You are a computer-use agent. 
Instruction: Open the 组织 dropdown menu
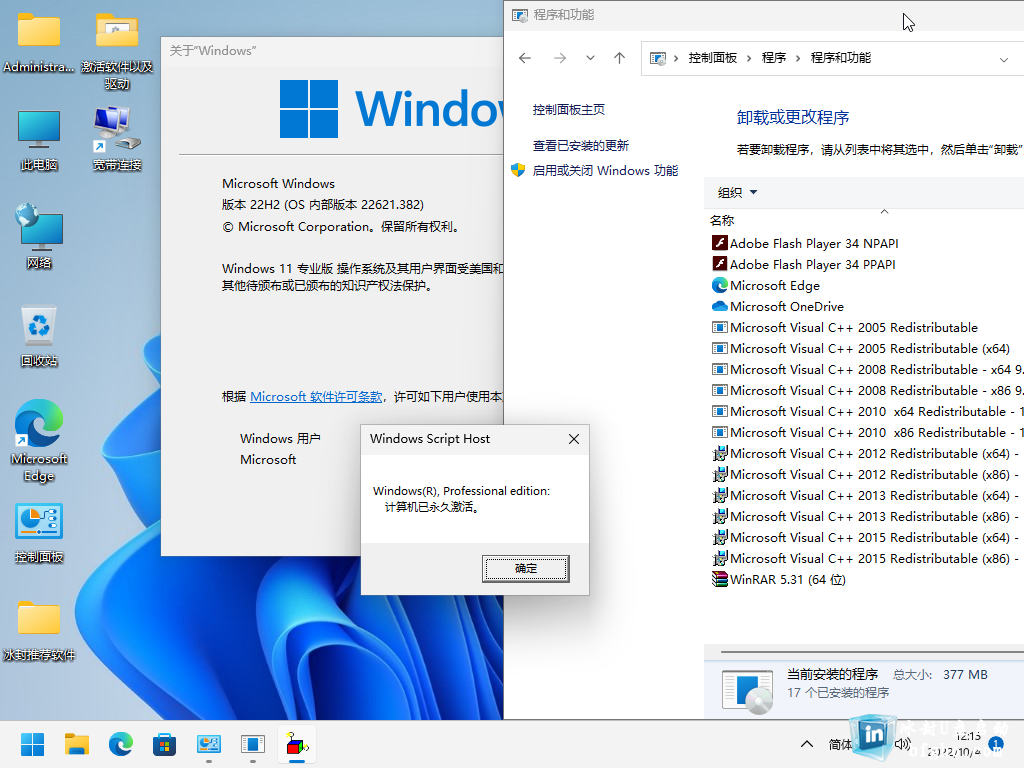pos(737,193)
